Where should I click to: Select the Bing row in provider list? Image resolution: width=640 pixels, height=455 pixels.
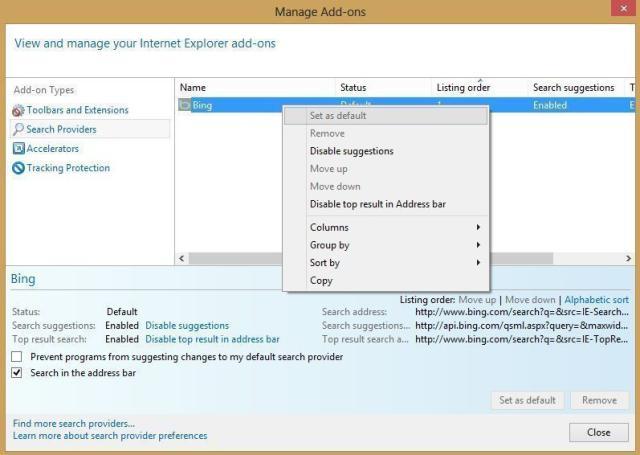[x=406, y=105]
